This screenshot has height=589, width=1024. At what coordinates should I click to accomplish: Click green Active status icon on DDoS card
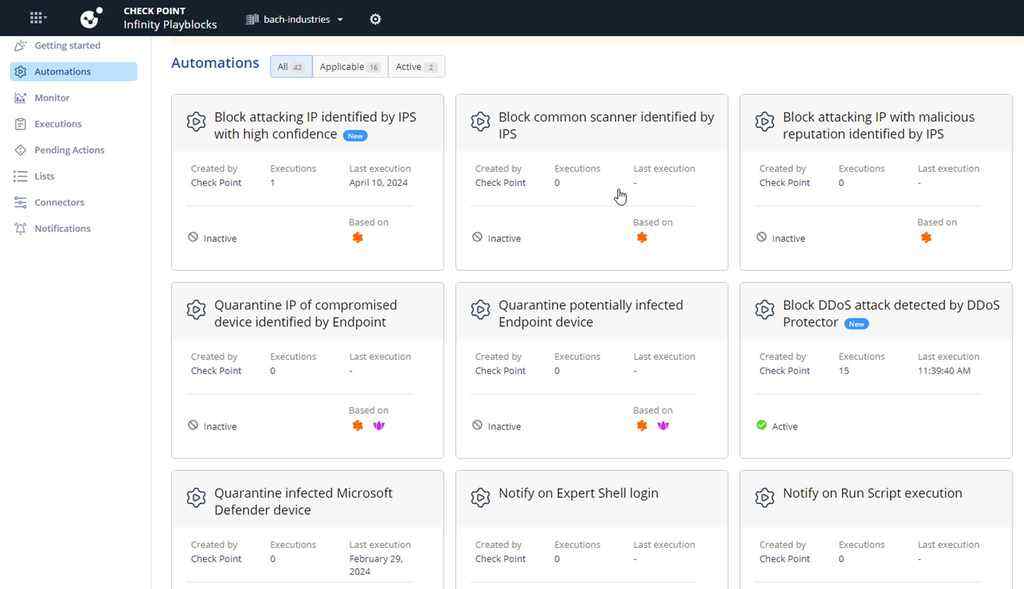761,425
